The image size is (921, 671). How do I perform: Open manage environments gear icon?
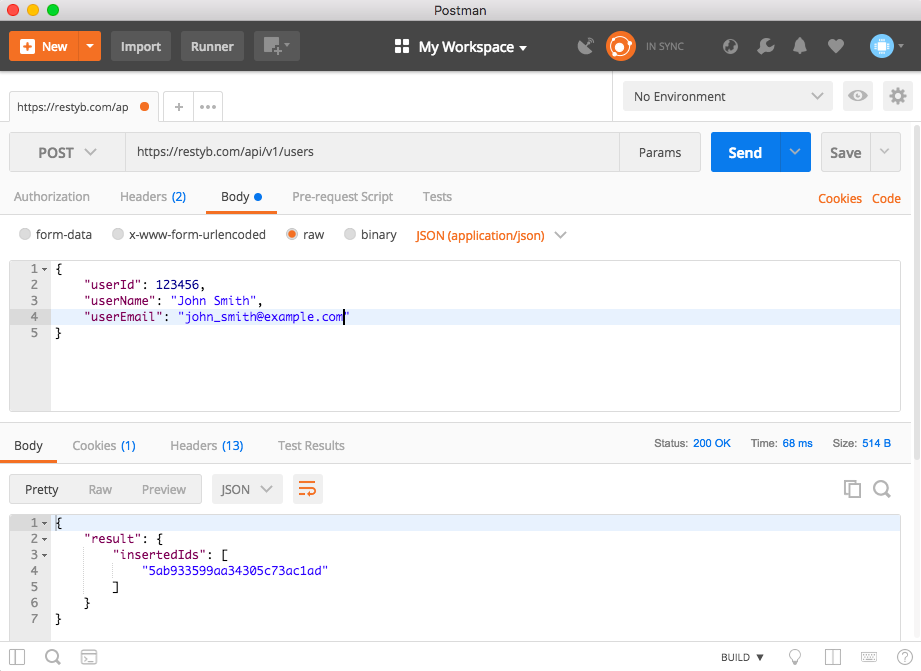[898, 96]
